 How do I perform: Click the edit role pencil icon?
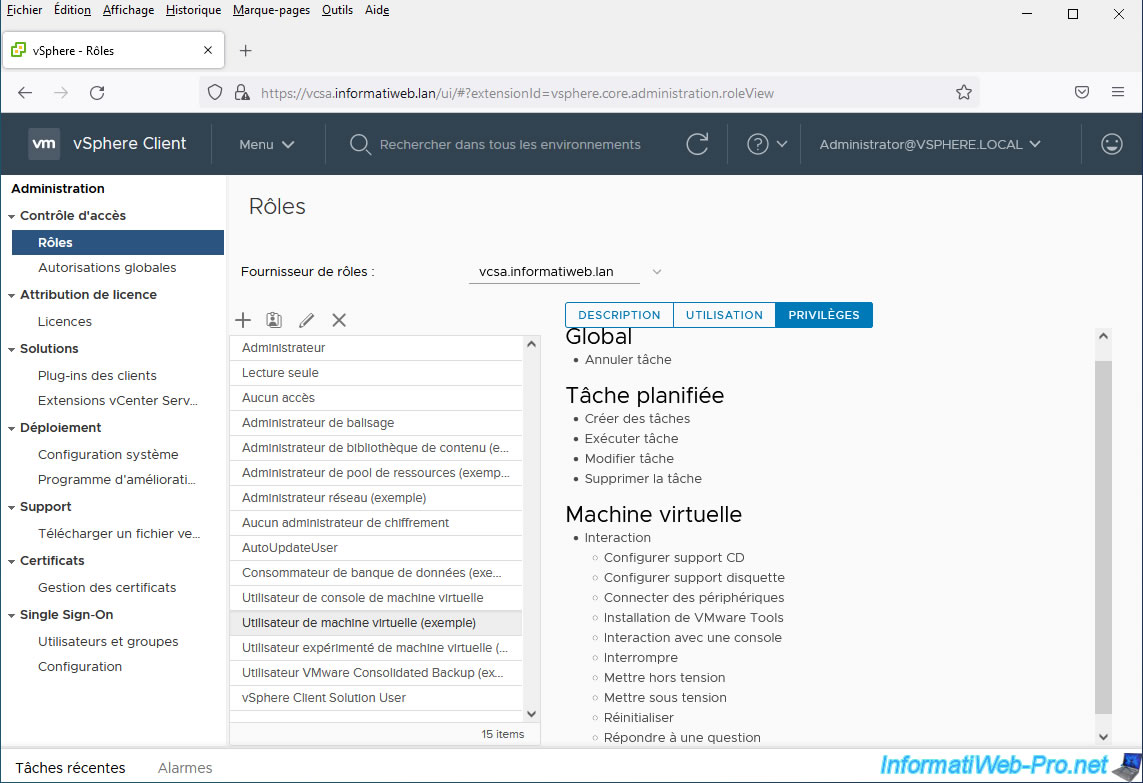click(x=306, y=320)
